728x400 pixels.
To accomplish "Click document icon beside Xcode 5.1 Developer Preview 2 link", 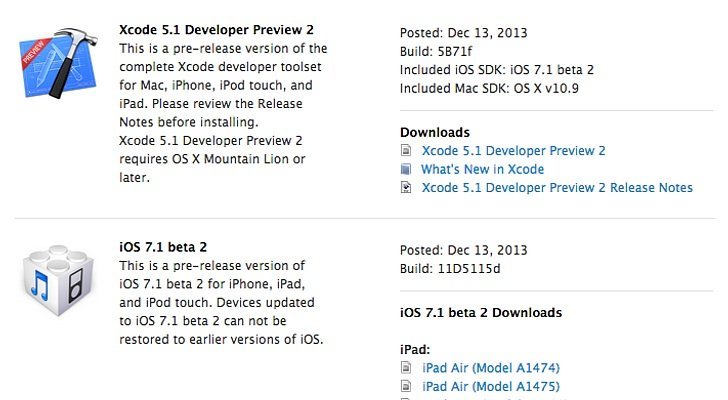I will (x=406, y=150).
